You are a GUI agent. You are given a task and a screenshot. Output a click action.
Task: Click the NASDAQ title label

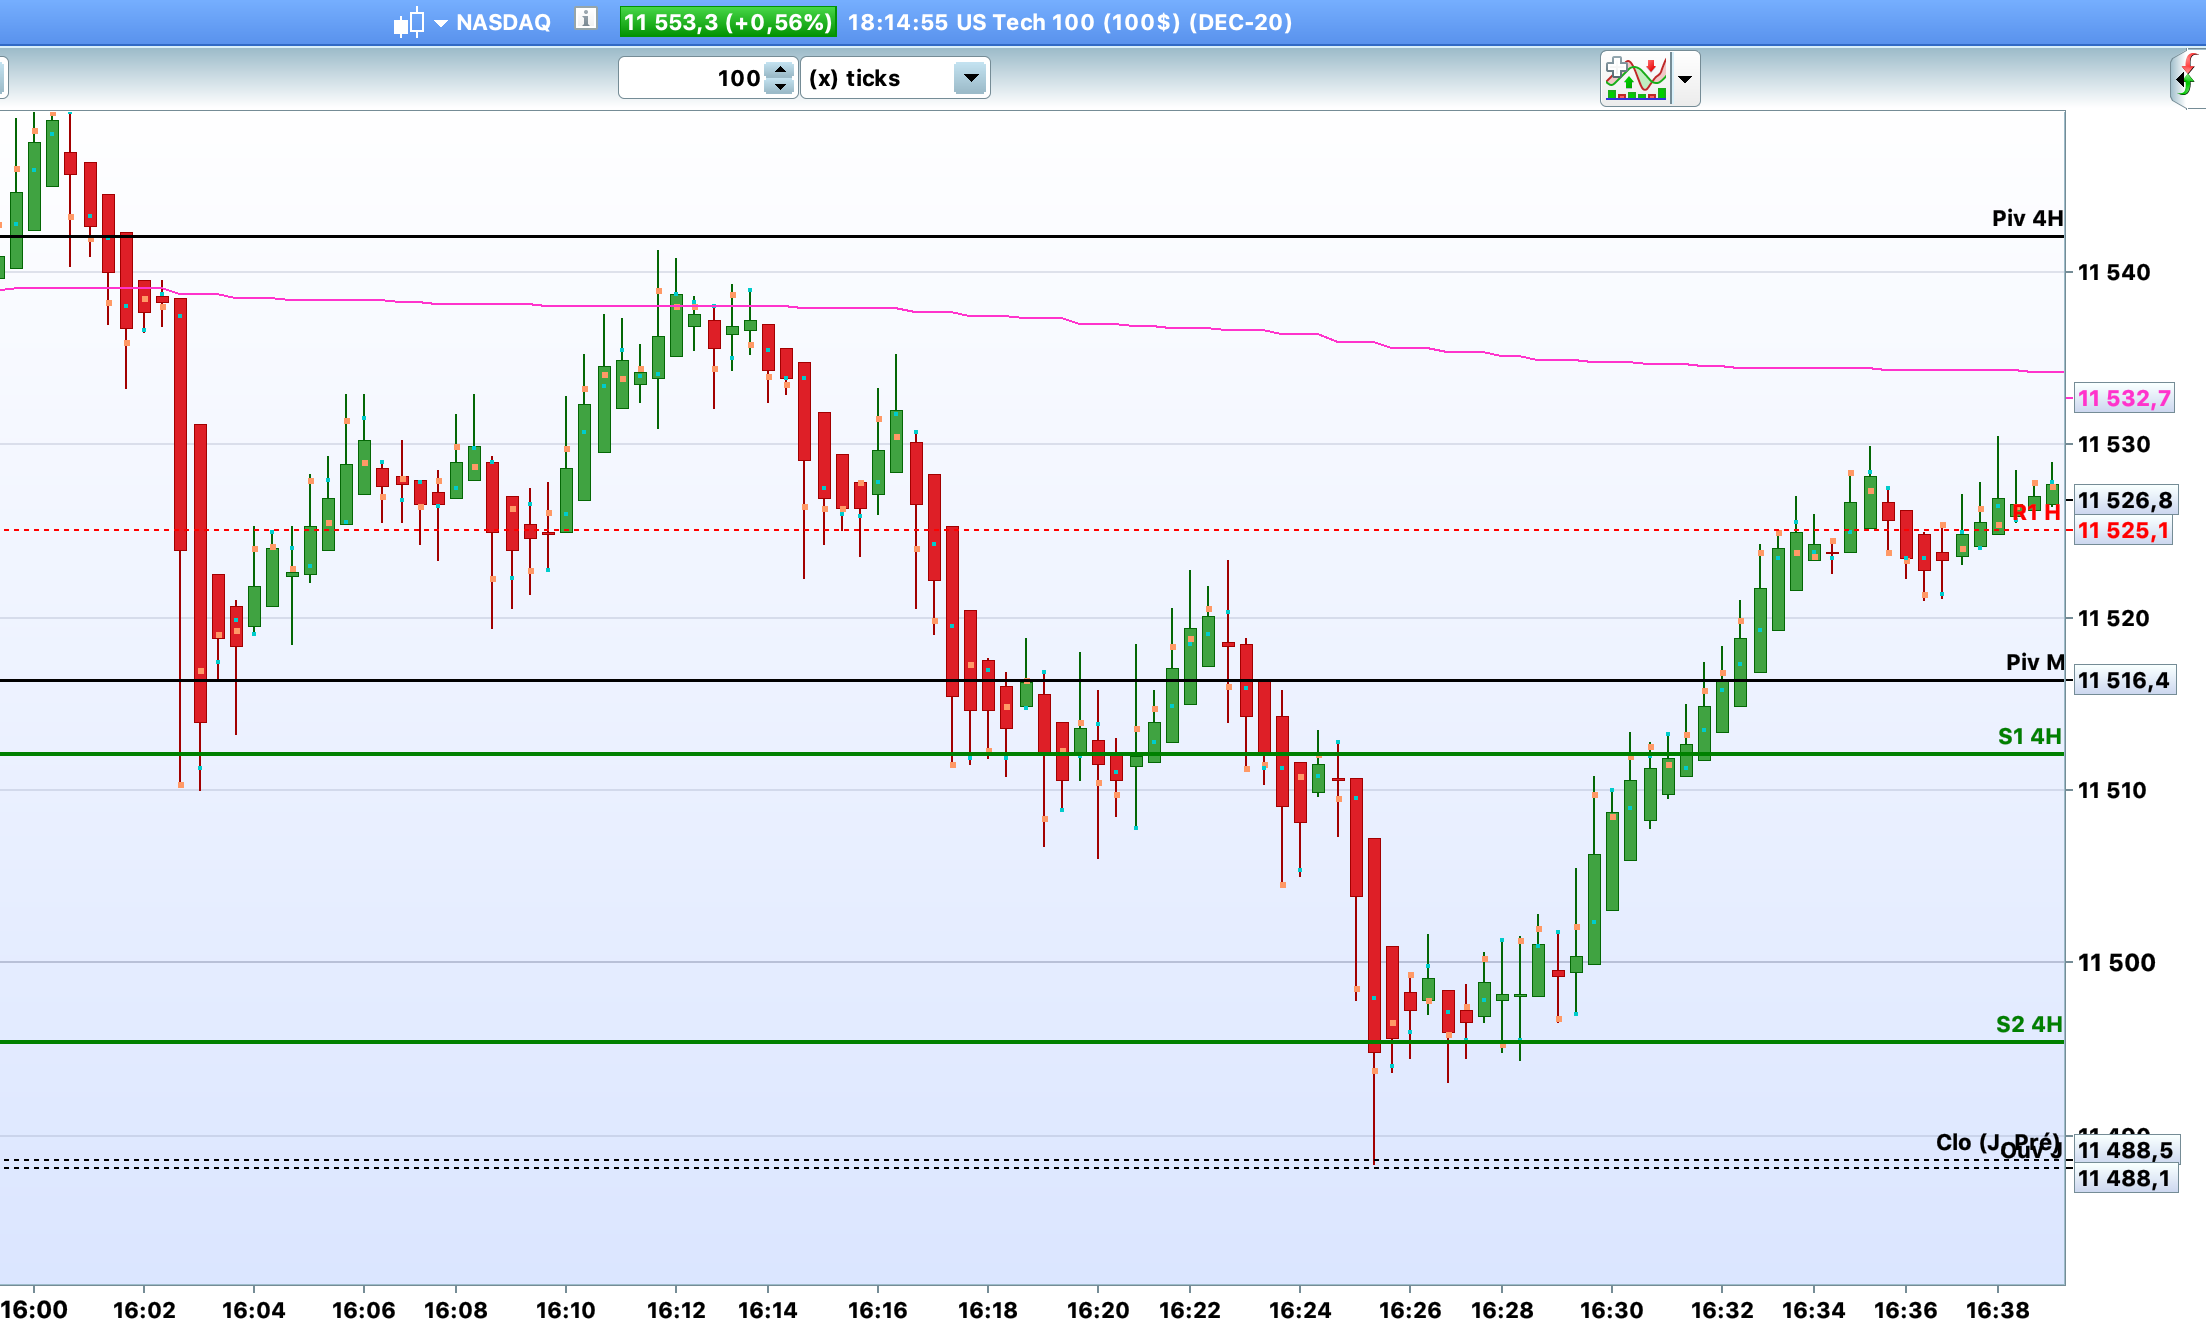503,22
